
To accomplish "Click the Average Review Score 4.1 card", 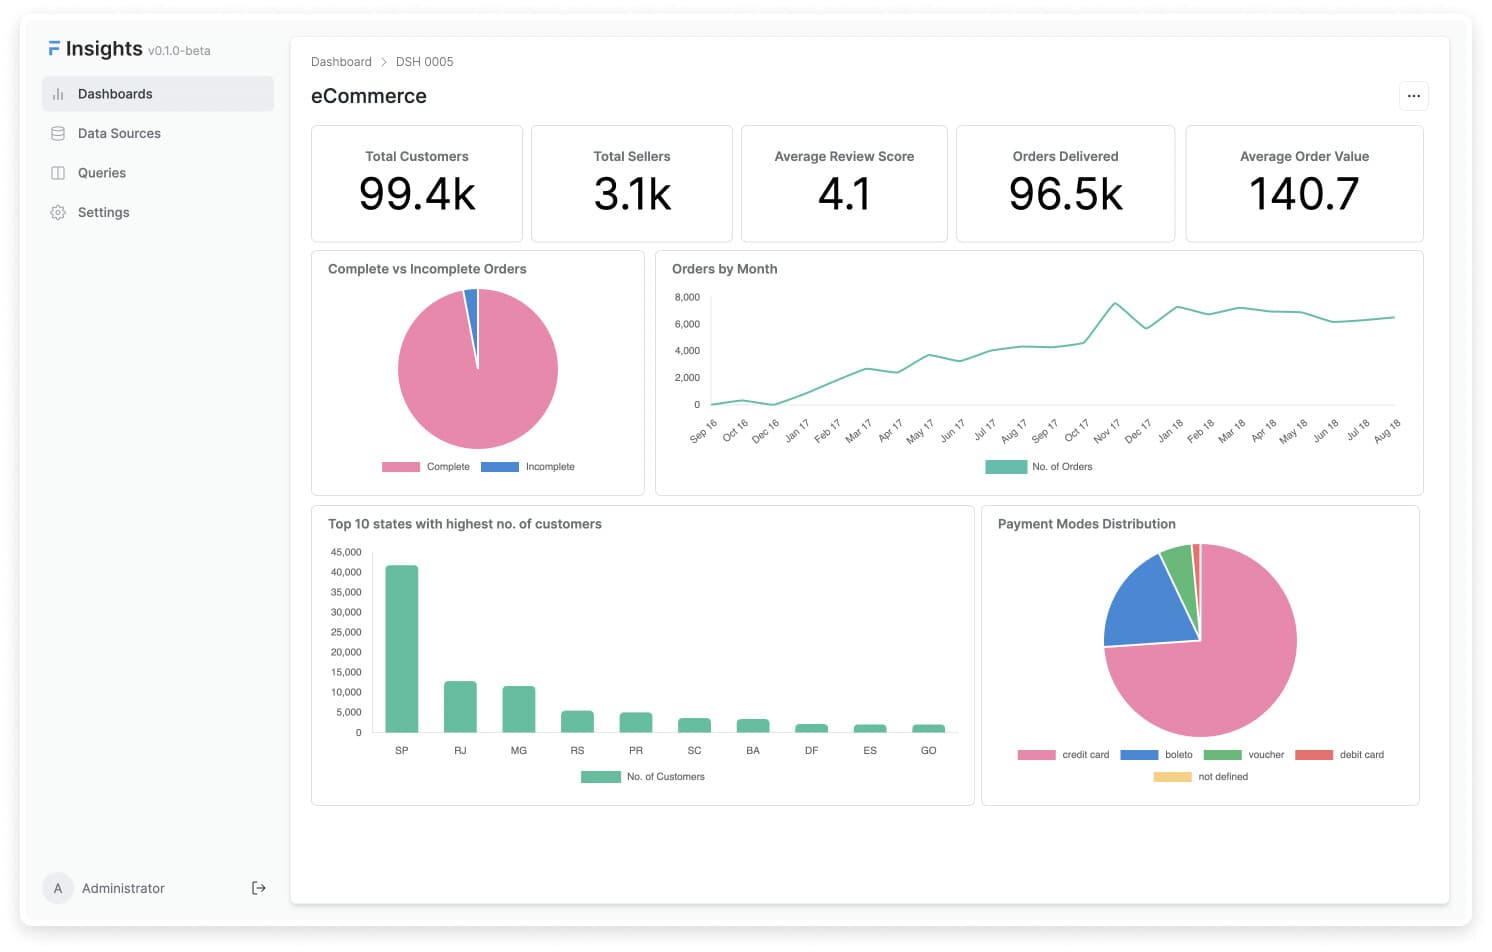I will 844,183.
